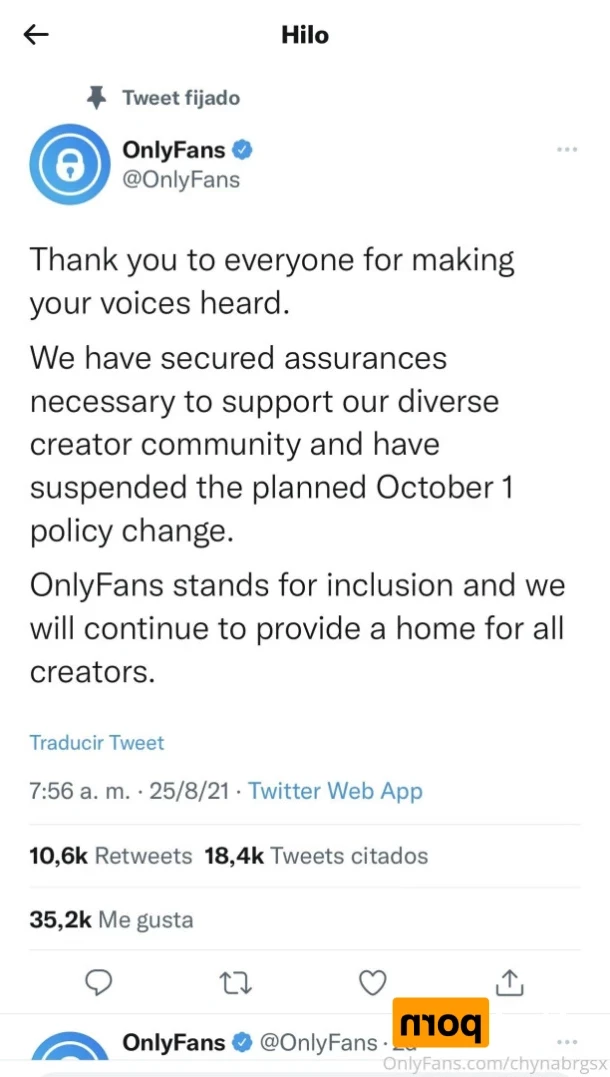The height and width of the screenshot is (1077, 610).
Task: Click the pin icon next to Tweet fijado
Action: pos(98,98)
